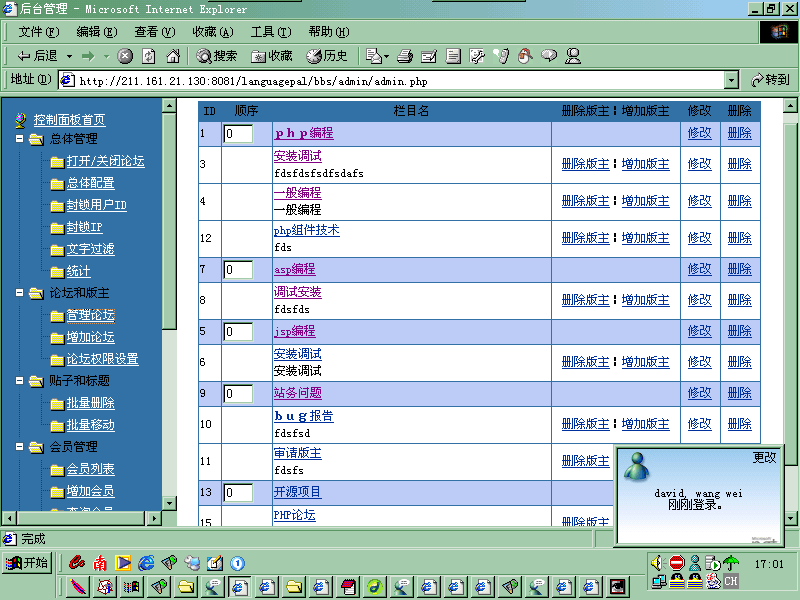Go to the Home page icon

tap(173, 56)
